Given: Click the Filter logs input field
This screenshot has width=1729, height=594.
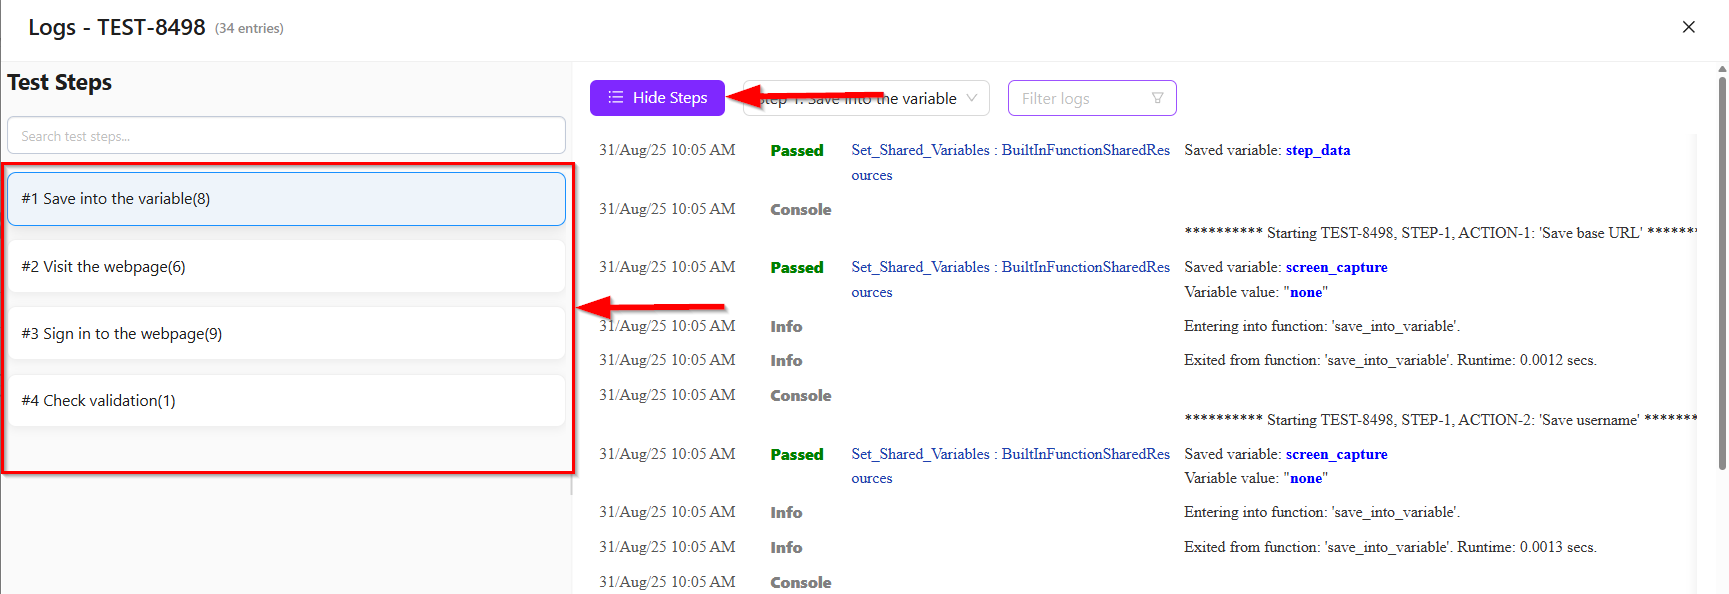Looking at the screenshot, I should point(1080,98).
